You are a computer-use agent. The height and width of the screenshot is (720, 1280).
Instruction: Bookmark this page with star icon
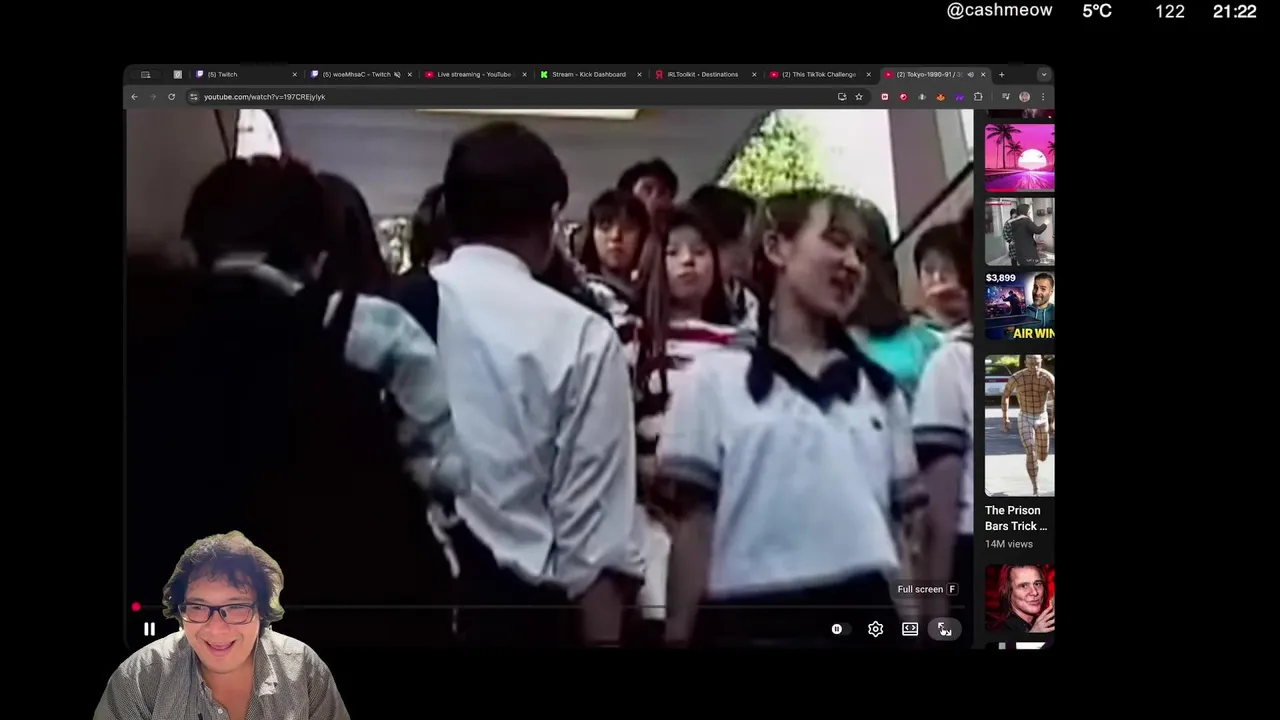coord(858,97)
